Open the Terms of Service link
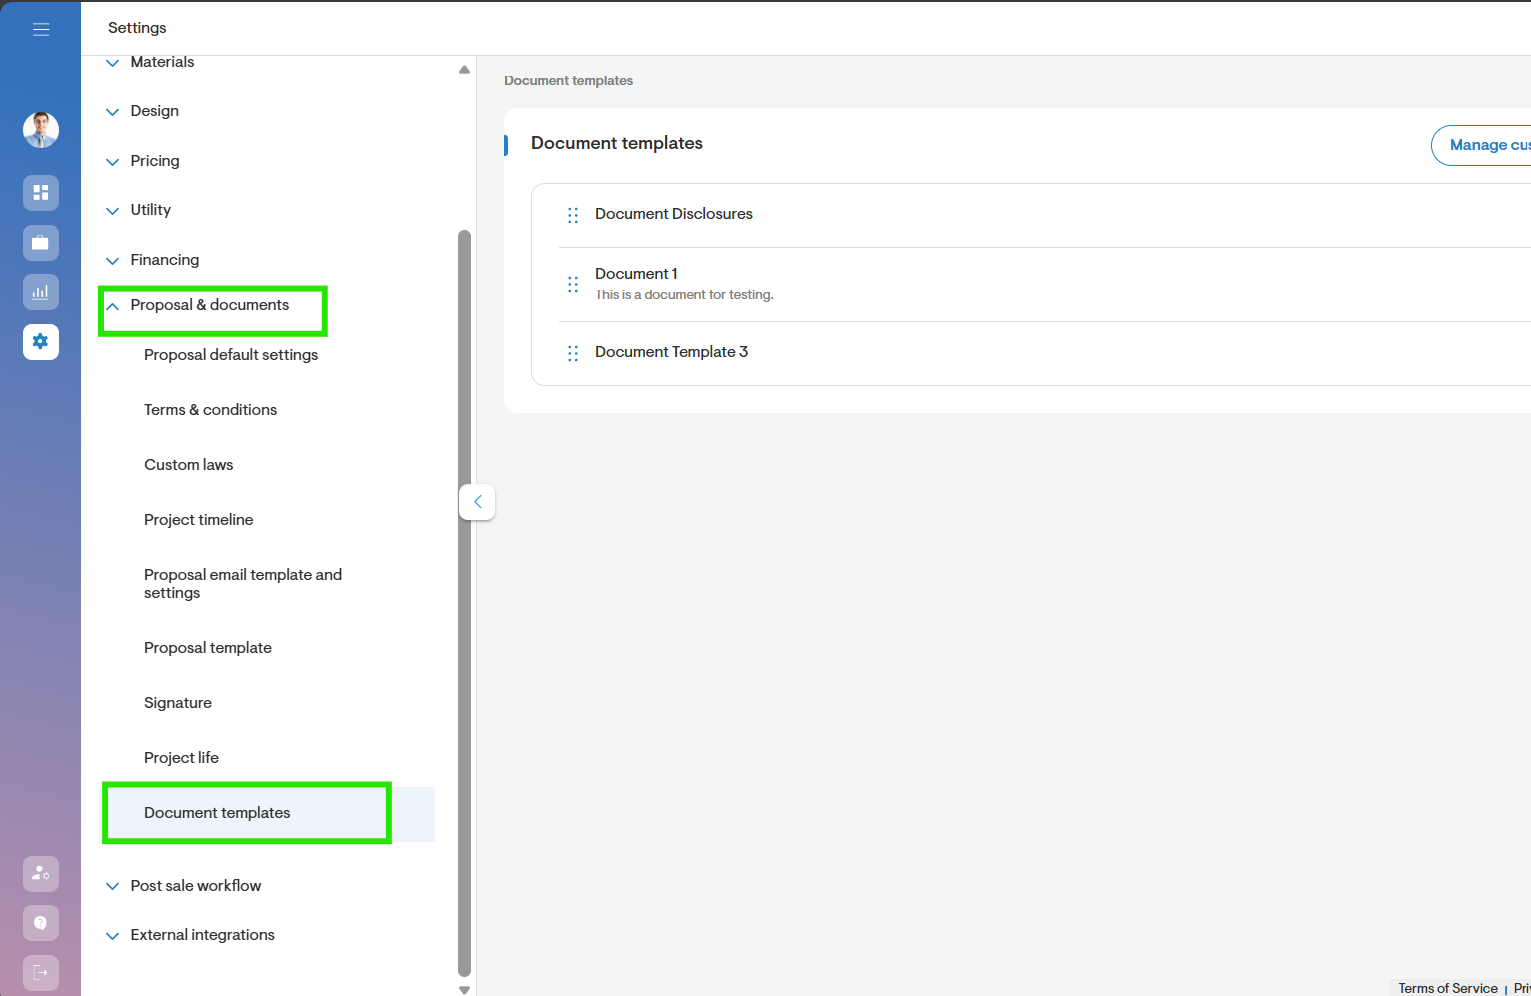 click(x=1447, y=988)
